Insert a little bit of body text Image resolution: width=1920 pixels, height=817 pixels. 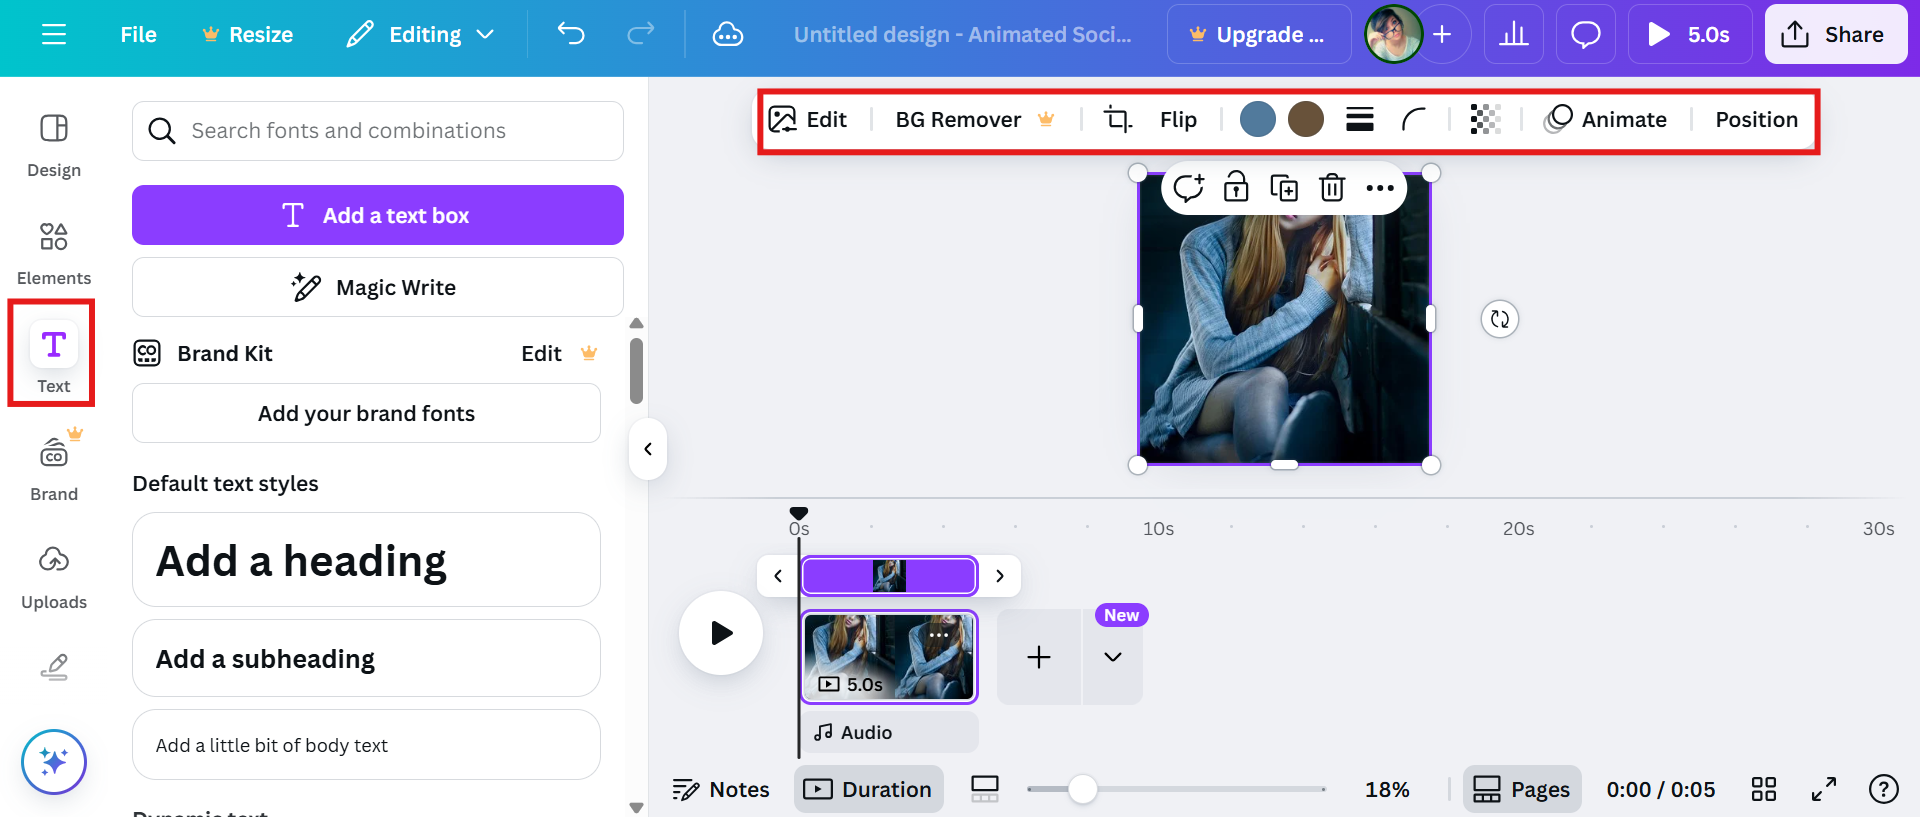click(x=366, y=745)
